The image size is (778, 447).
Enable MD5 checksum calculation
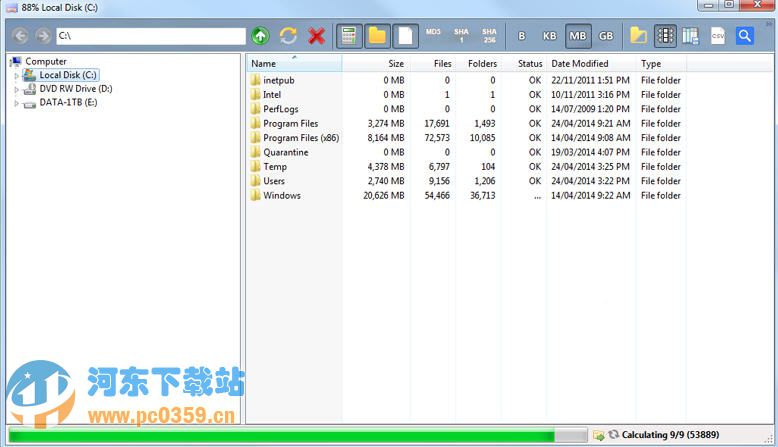433,32
